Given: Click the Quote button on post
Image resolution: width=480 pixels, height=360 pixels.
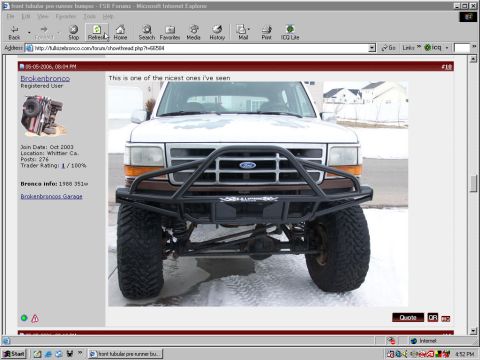Looking at the screenshot, I should coord(408,317).
